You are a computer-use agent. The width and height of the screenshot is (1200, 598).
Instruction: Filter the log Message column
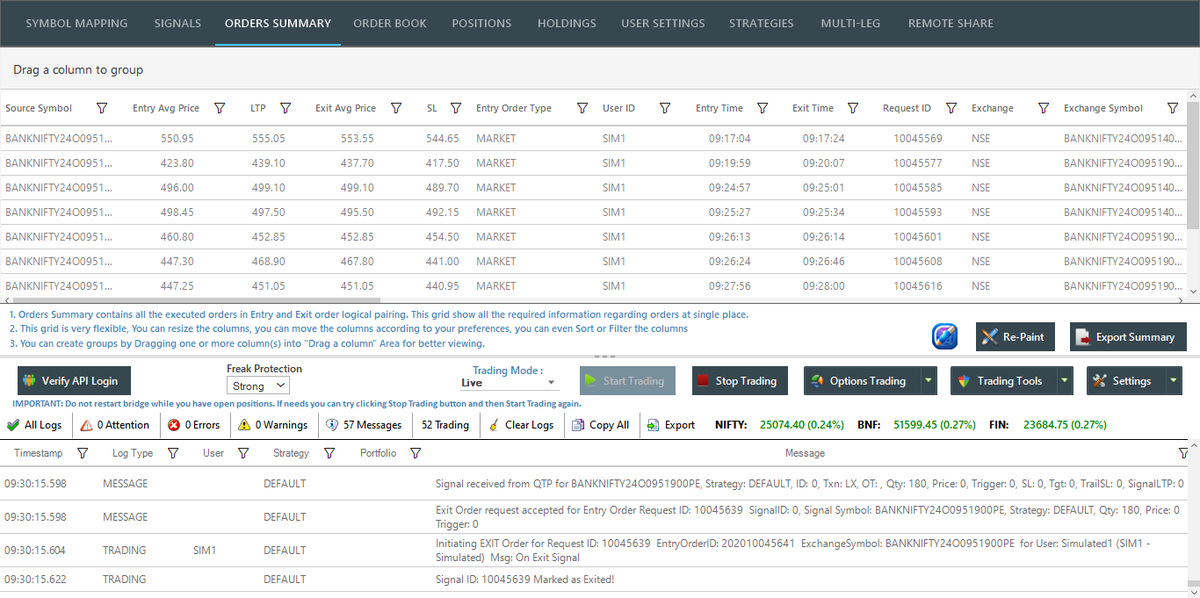(1185, 453)
